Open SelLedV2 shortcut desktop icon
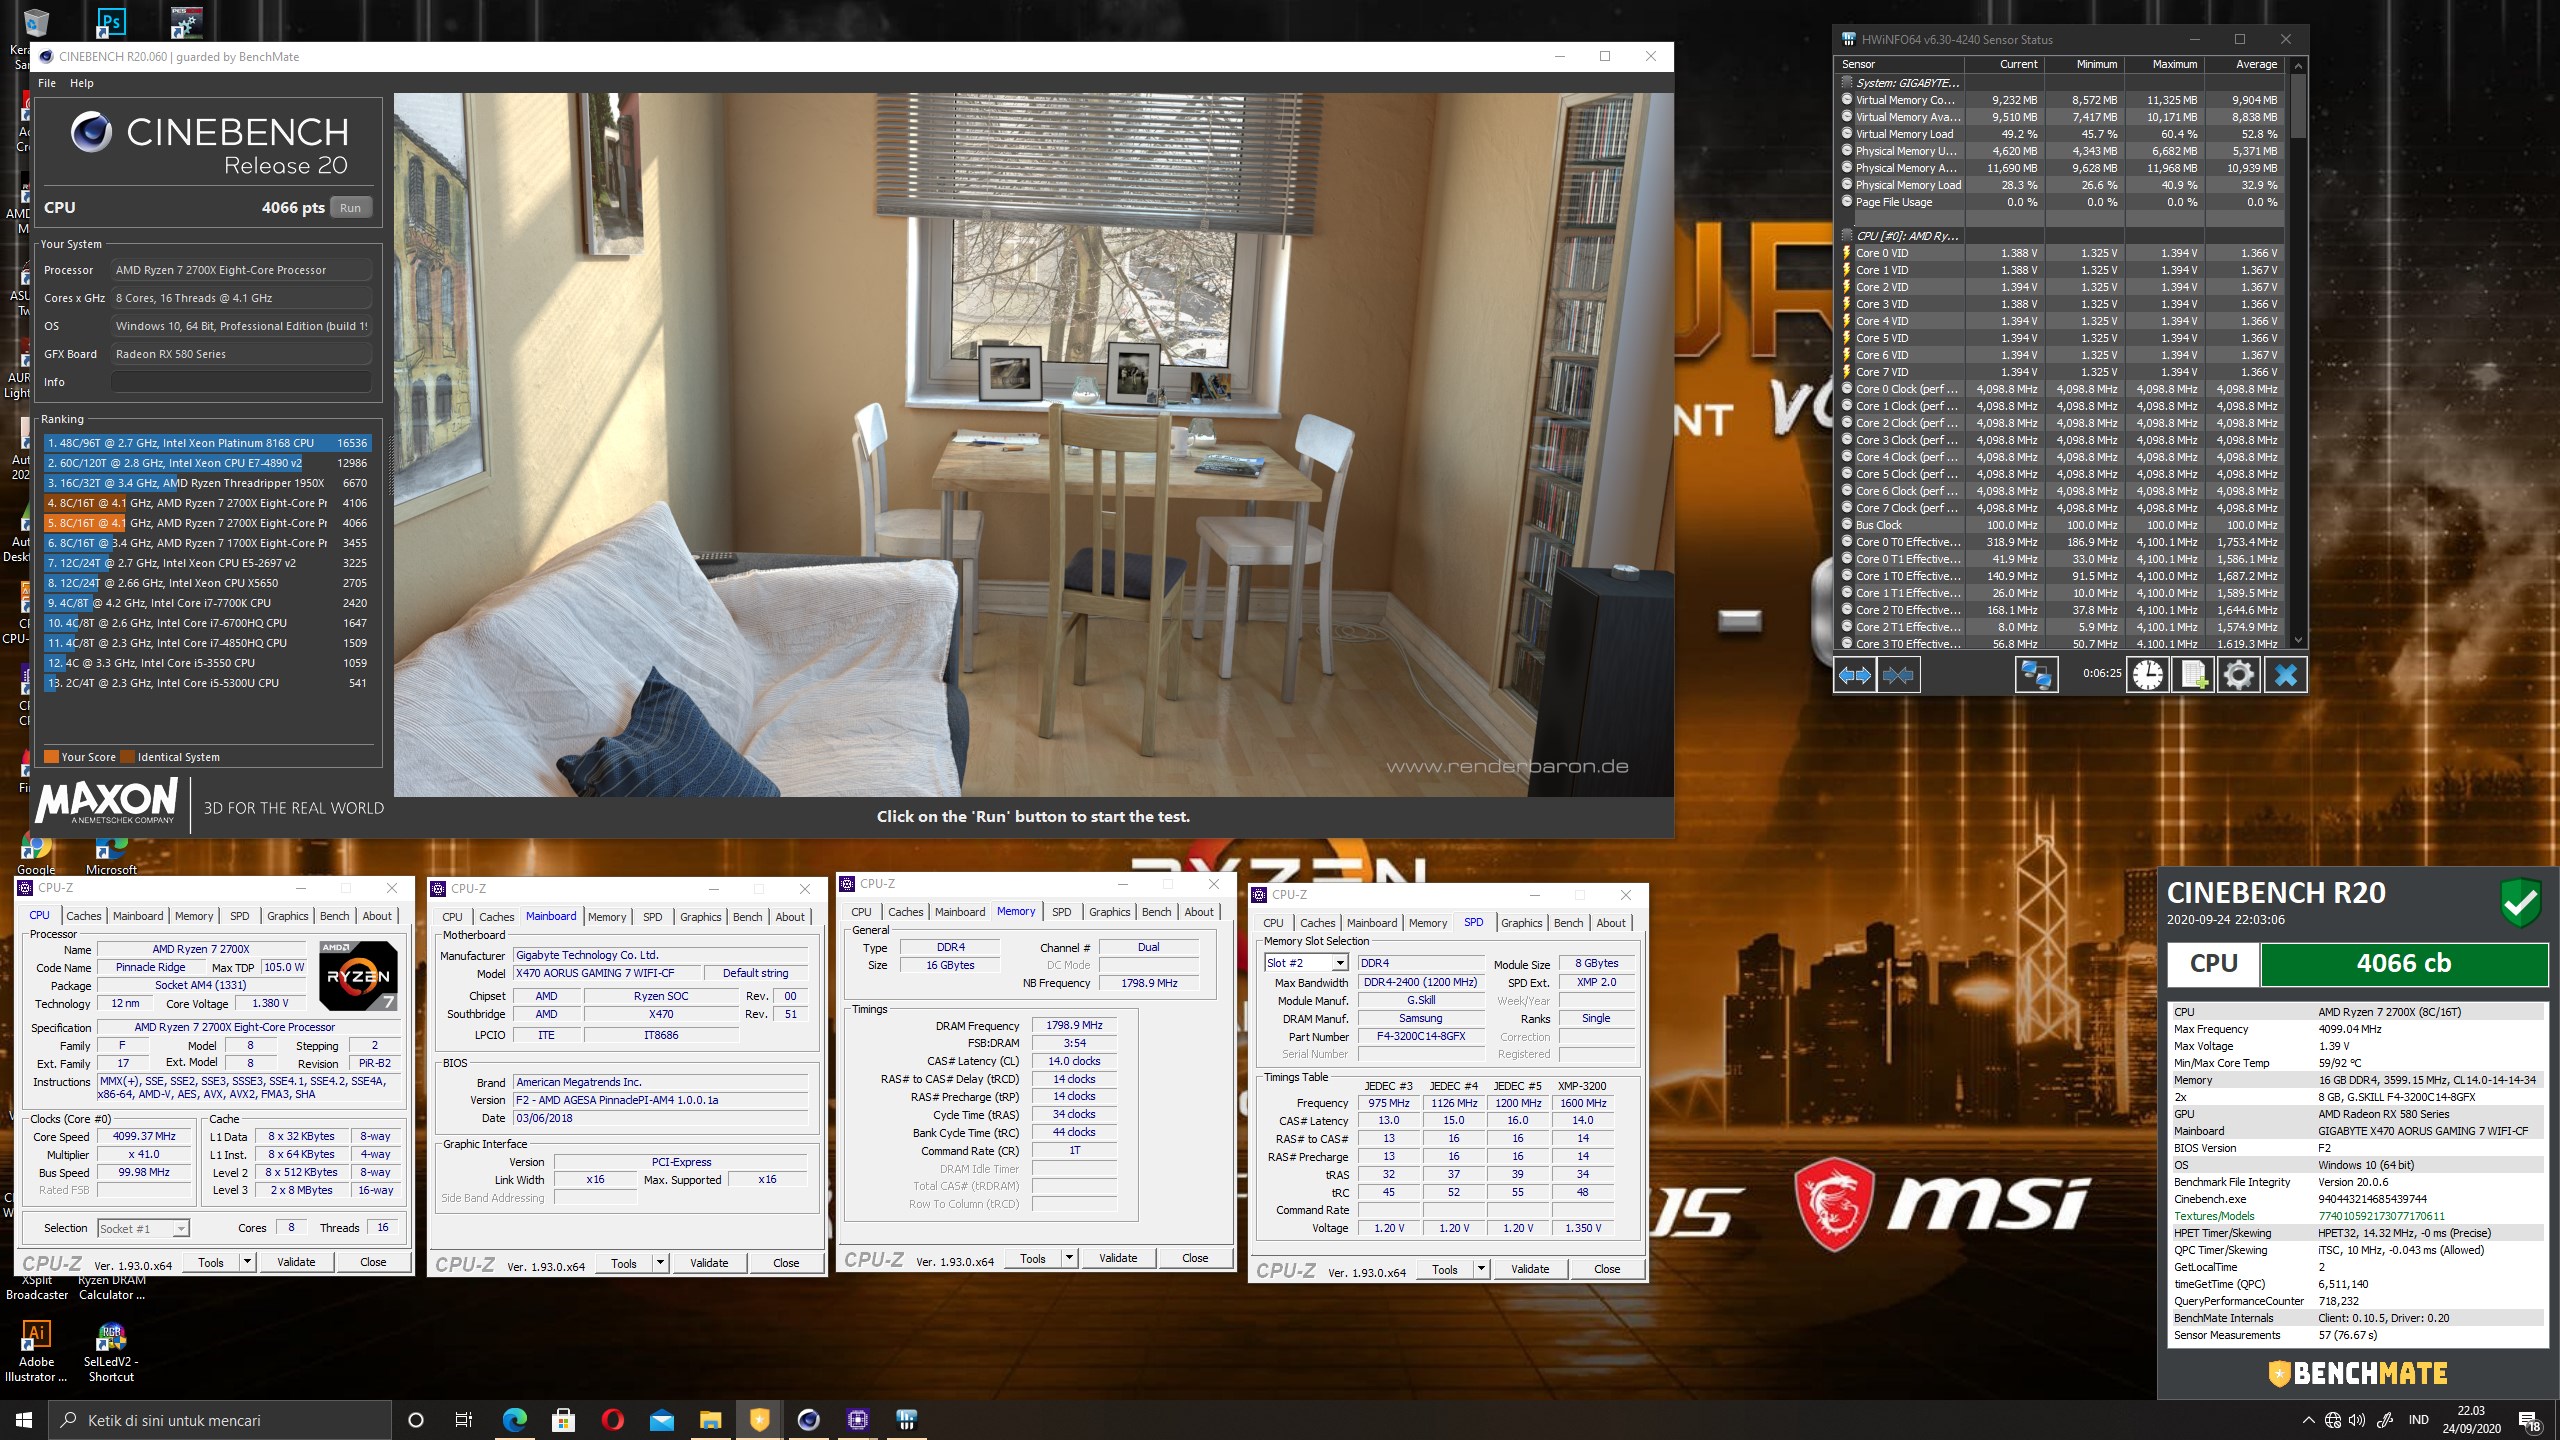This screenshot has height=1440, width=2560. 110,1350
